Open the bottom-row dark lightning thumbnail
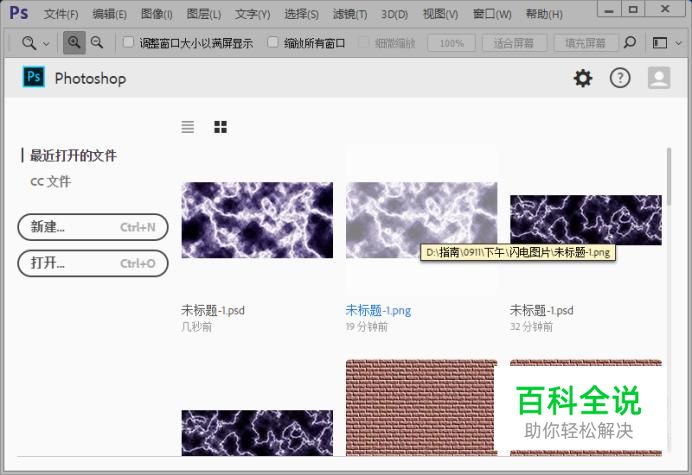 [x=257, y=433]
